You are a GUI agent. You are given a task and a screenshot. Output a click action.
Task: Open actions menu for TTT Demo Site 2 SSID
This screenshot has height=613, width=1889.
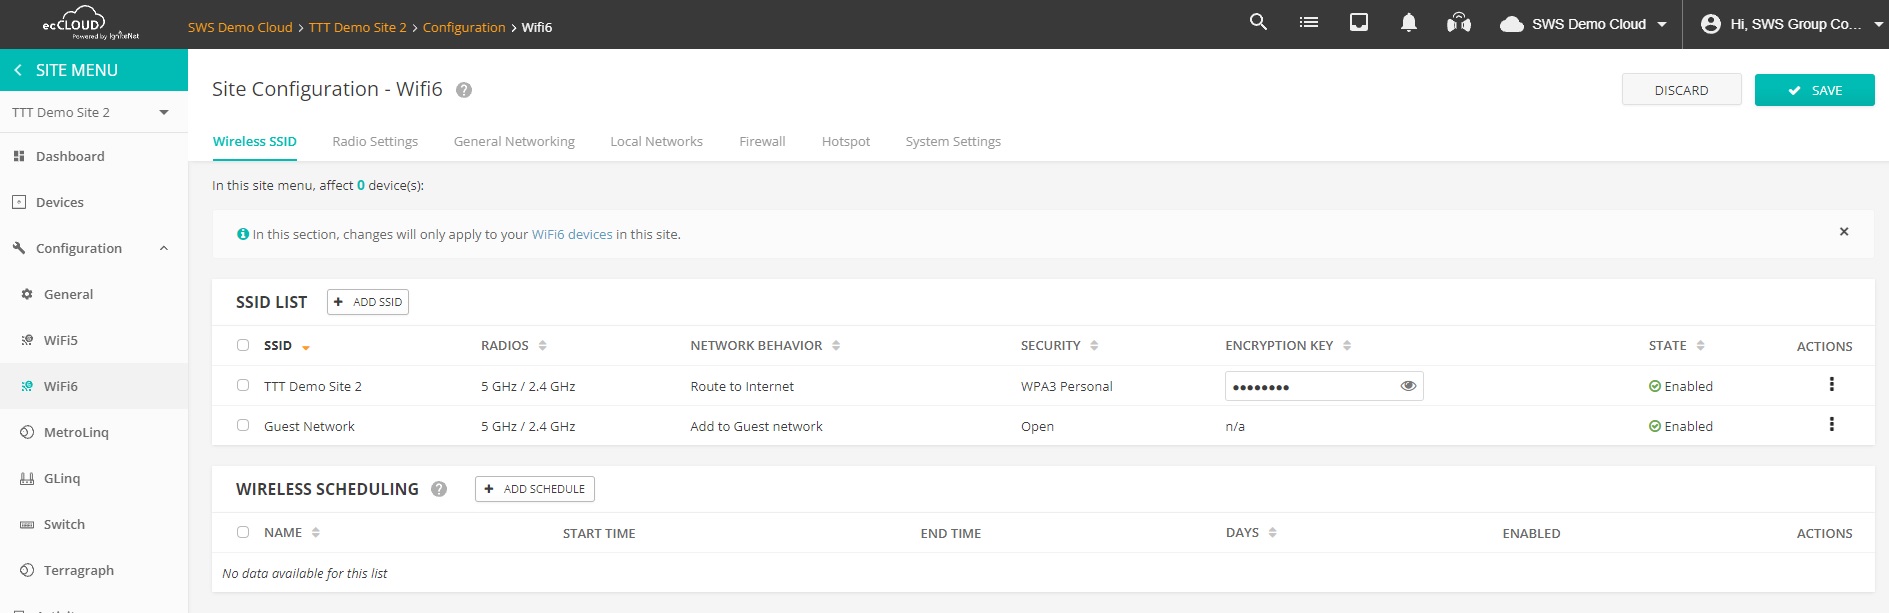[1831, 385]
